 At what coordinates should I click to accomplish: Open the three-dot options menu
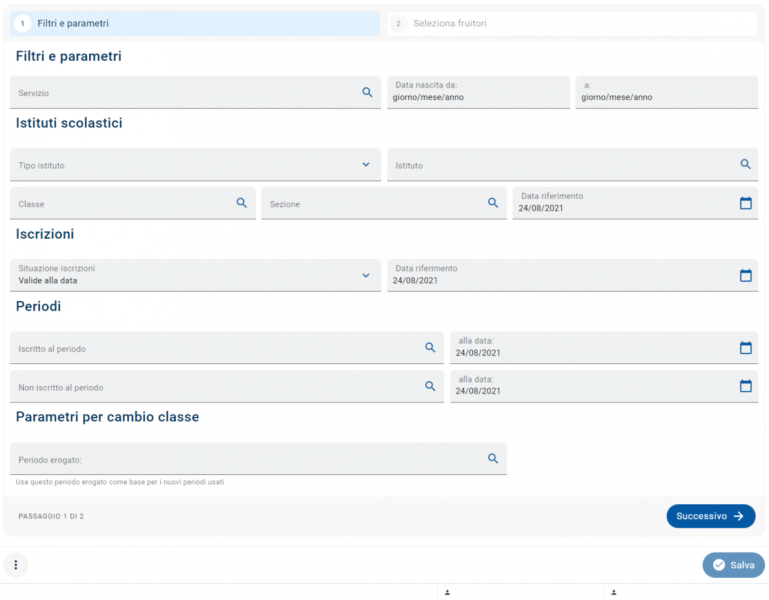16,565
